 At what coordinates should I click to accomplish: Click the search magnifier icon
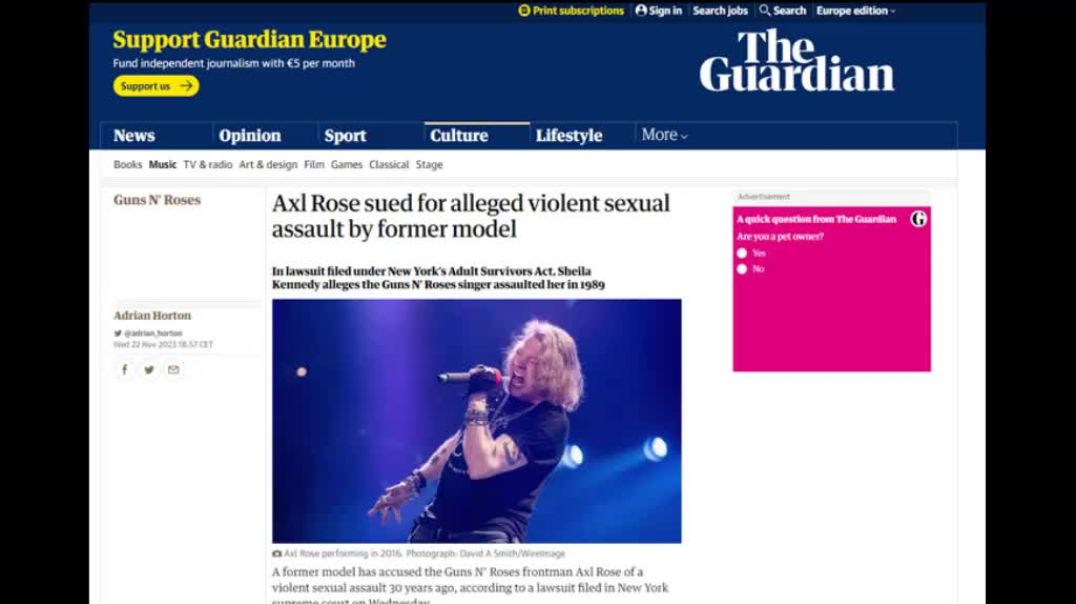pyautogui.click(x=764, y=10)
